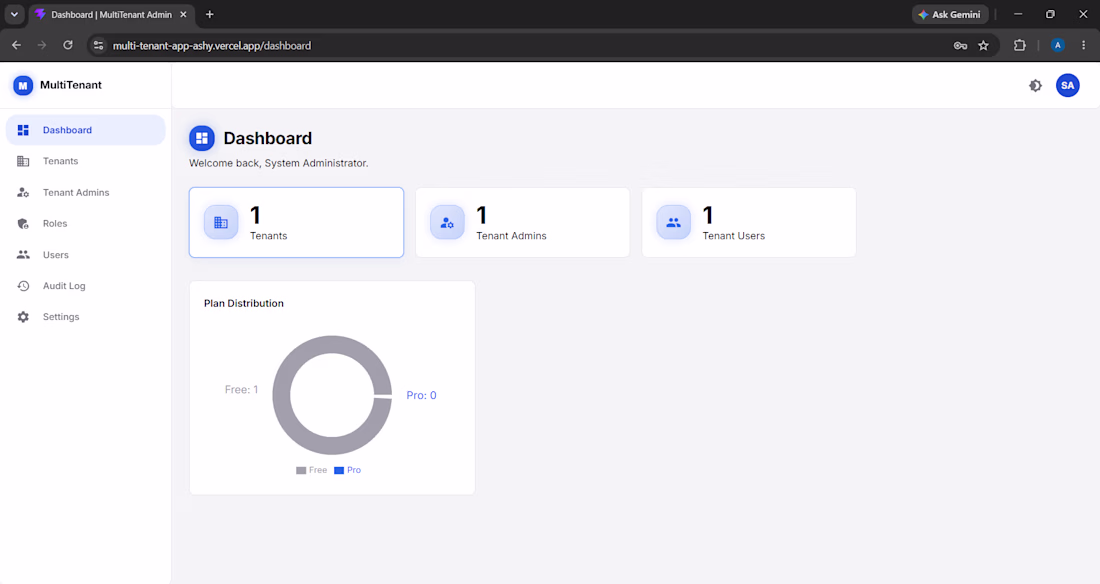Click the building icon on Tenants card
Viewport: 1100px width, 584px height.
click(x=221, y=223)
